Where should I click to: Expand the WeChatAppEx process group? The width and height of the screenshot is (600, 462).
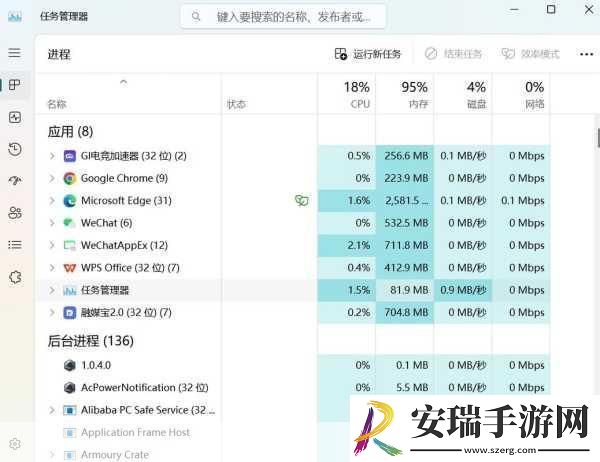(52, 245)
